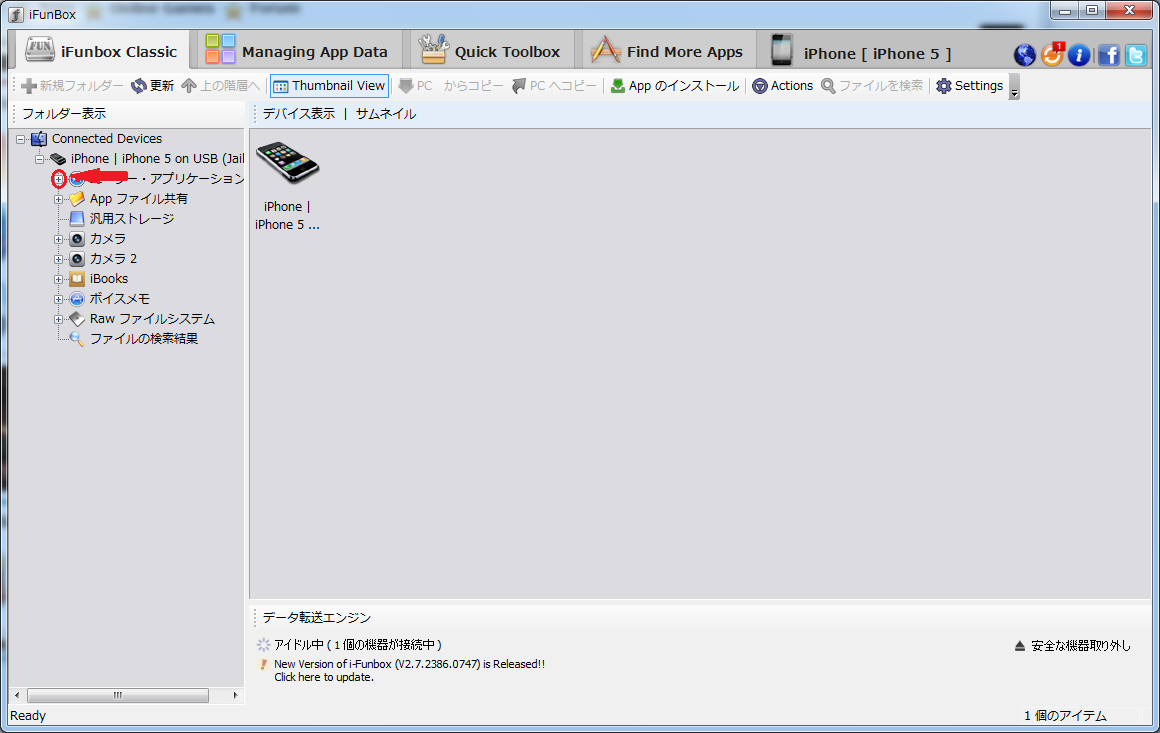Select 汎用ストレージ storage icon

pyautogui.click(x=77, y=218)
